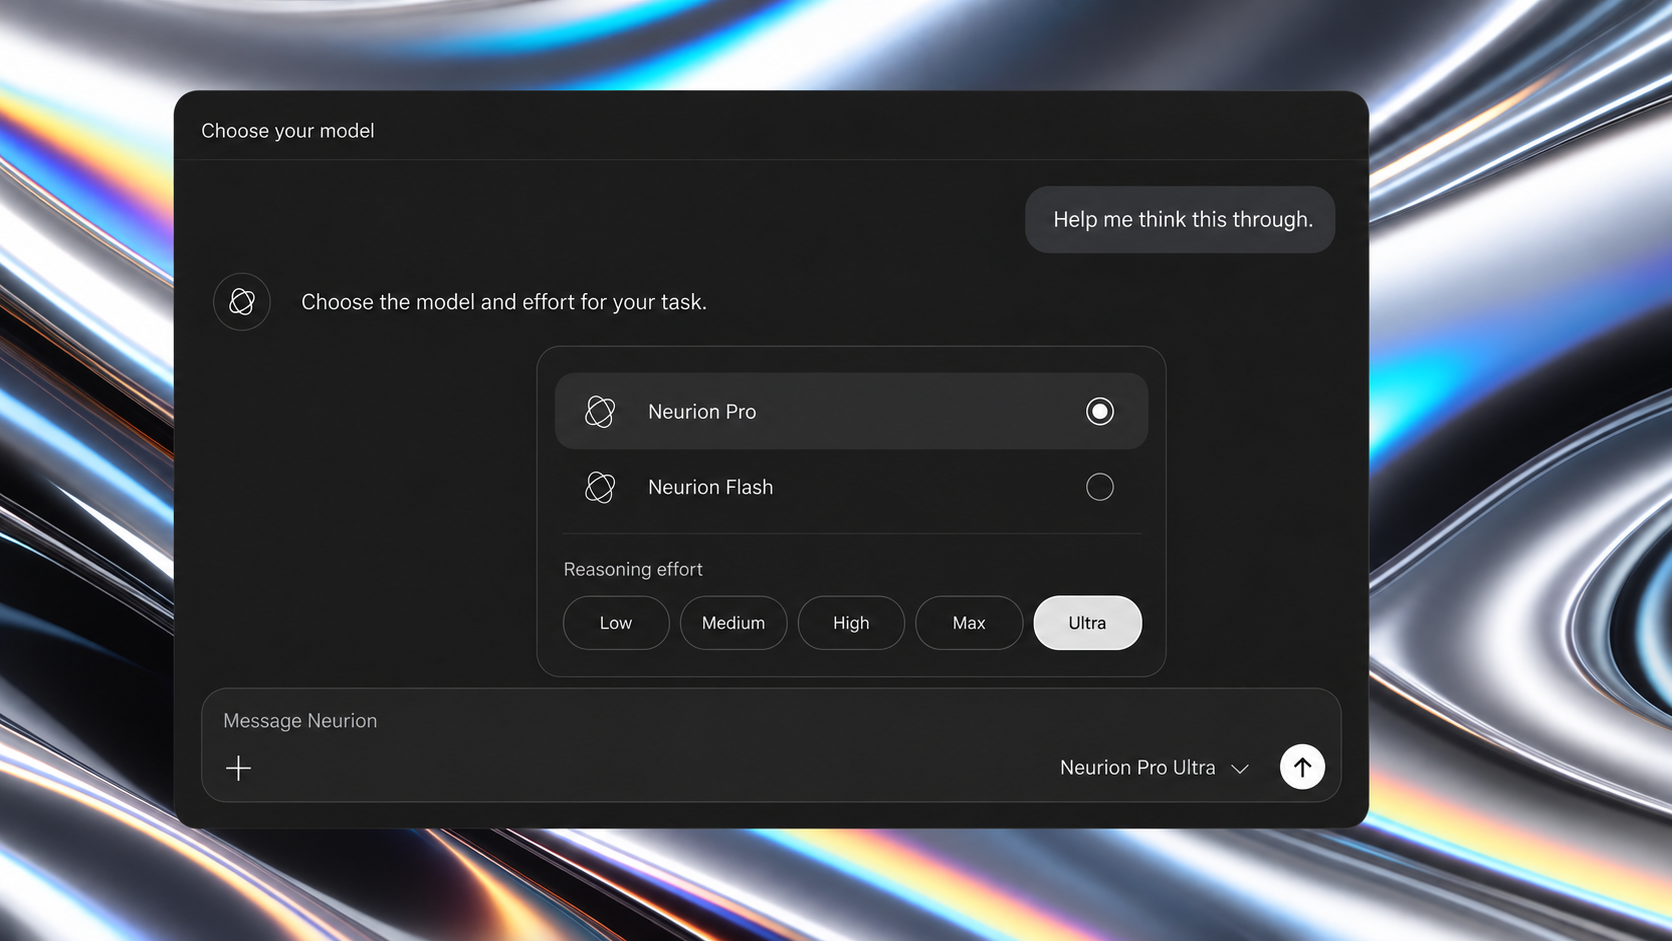Choose Ultra reasoning effort
This screenshot has height=941, width=1672.
tap(1087, 623)
